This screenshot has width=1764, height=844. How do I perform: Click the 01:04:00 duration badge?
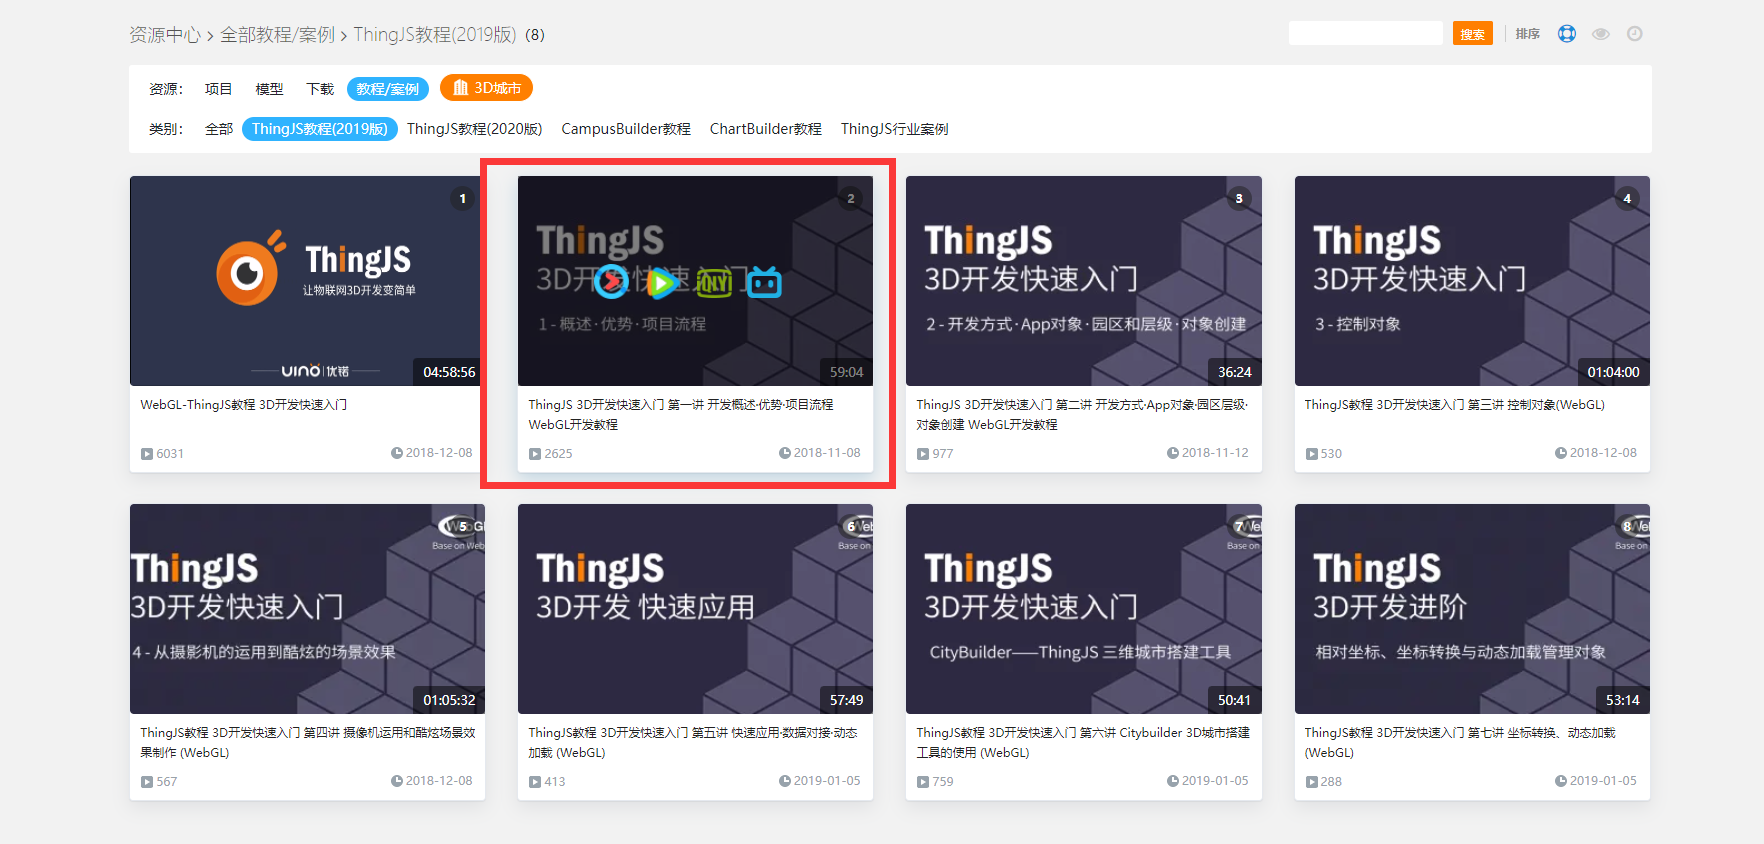[1613, 372]
